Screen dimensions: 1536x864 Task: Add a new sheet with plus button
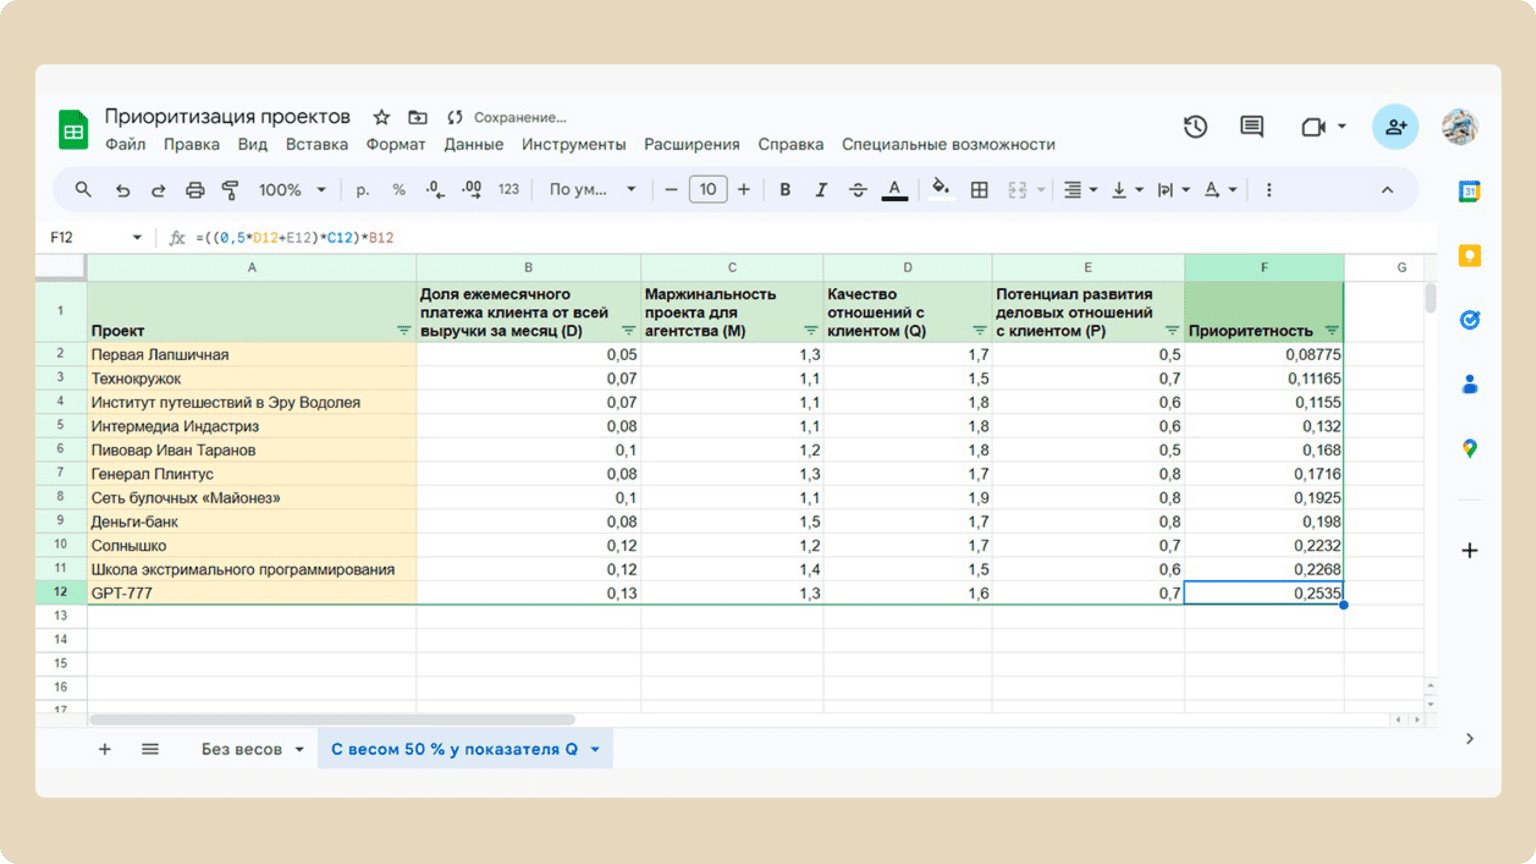point(104,749)
